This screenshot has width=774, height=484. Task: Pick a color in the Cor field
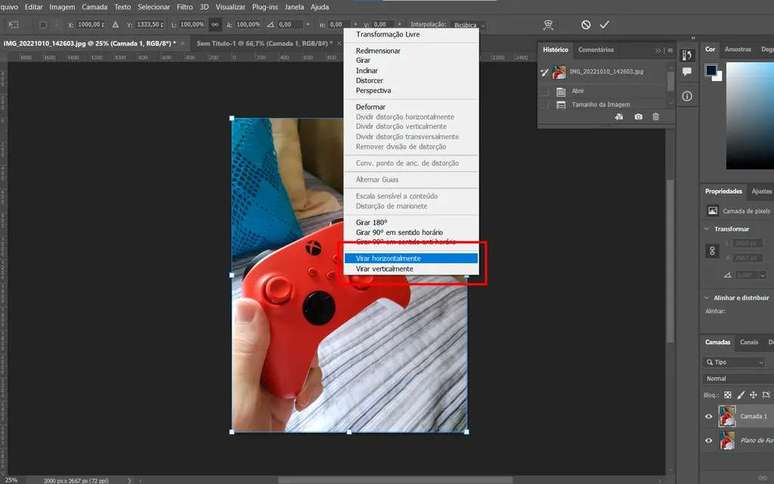coord(750,116)
